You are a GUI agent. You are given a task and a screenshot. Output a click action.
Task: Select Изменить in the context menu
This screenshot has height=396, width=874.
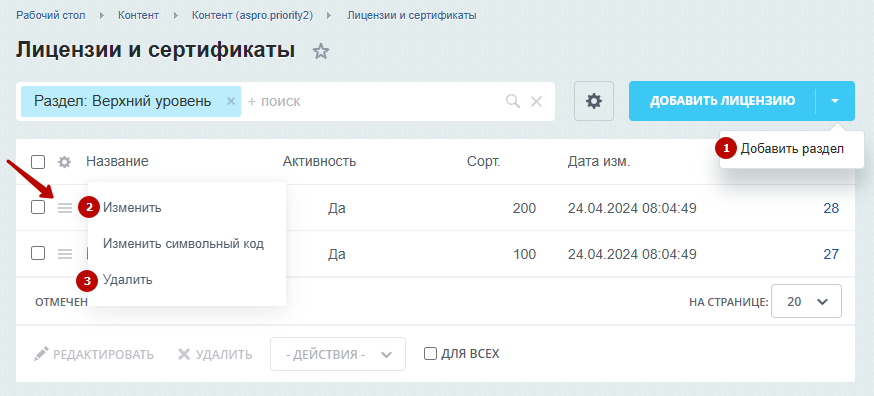[132, 208]
